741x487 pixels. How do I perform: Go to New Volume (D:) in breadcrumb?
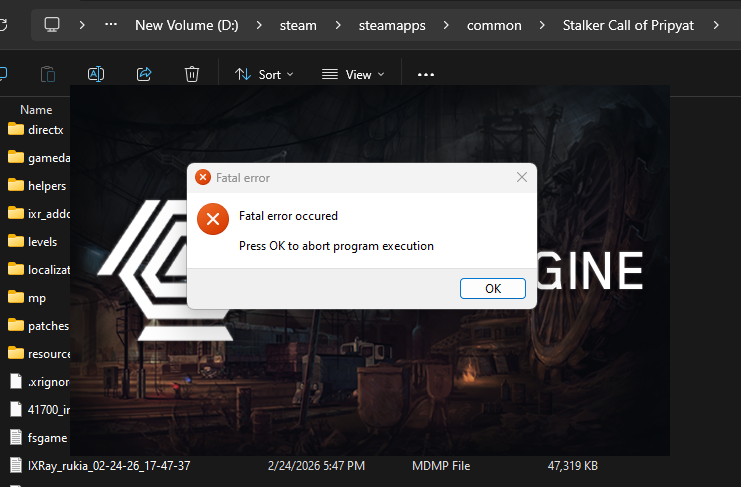tap(187, 25)
